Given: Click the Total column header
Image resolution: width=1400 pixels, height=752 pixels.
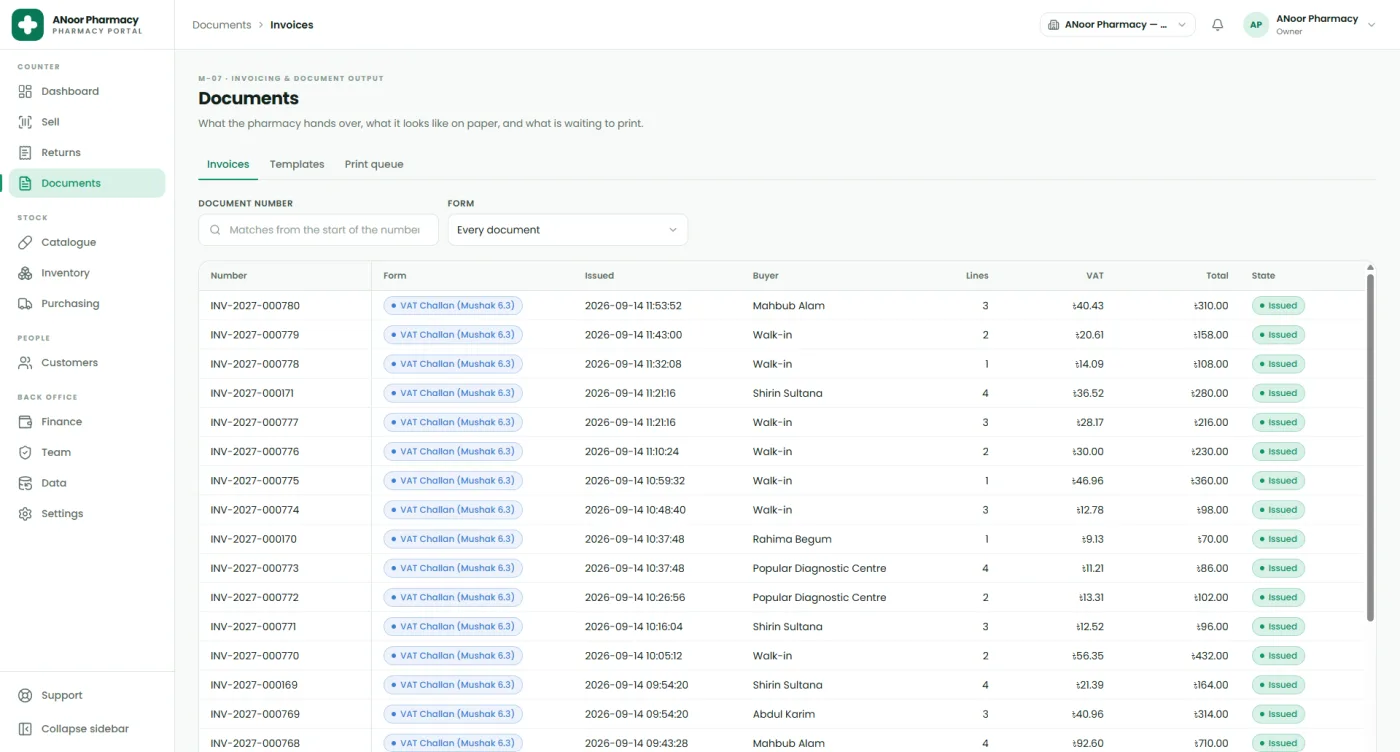Looking at the screenshot, I should tap(1217, 276).
